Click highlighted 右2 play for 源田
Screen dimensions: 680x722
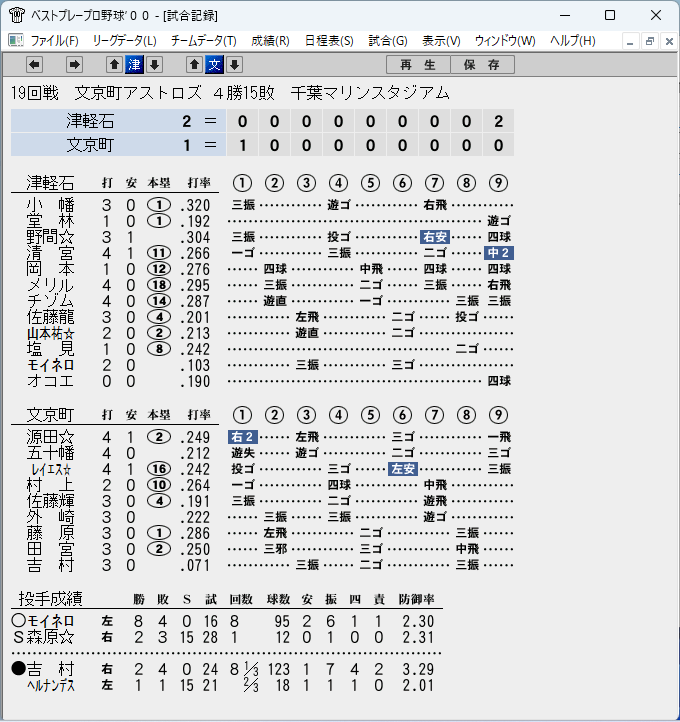(243, 437)
